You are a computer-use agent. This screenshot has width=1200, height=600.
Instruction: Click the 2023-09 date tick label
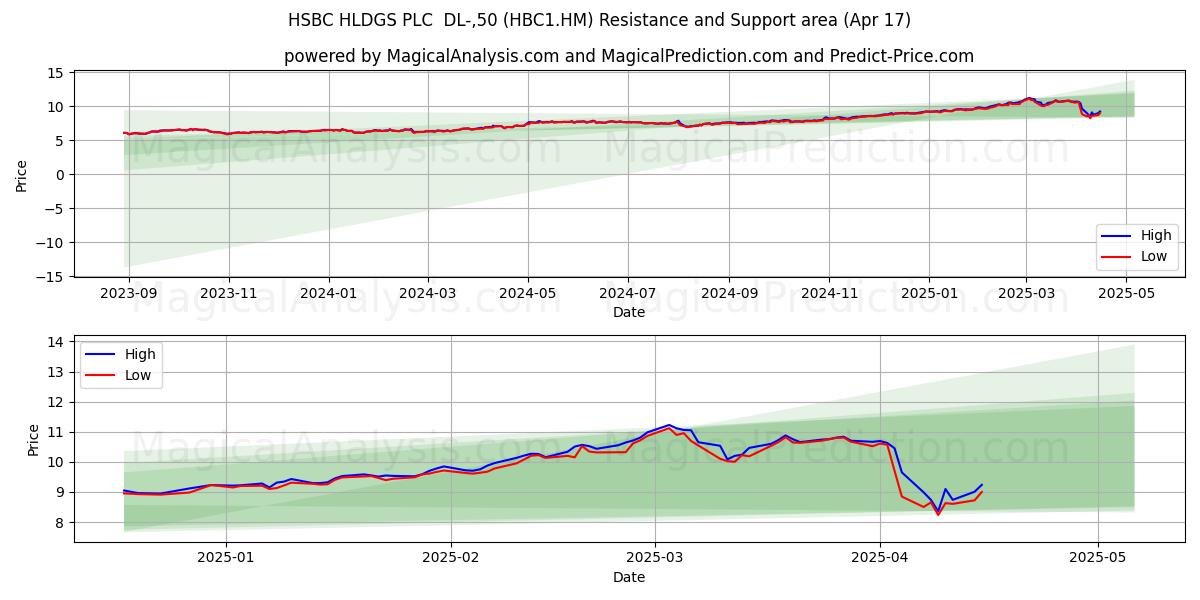(x=129, y=293)
